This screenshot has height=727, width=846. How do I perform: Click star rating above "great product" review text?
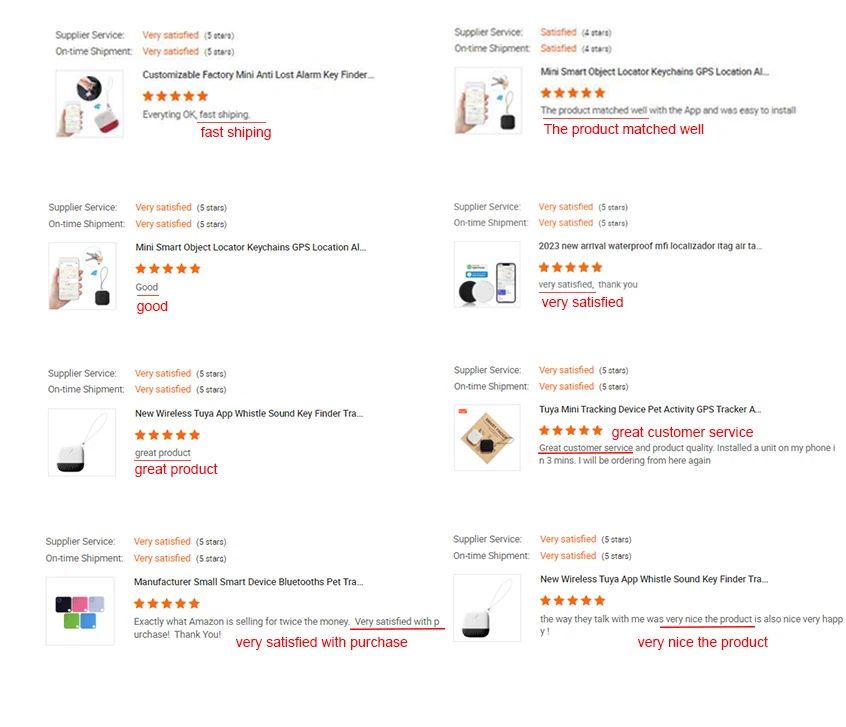(167, 435)
